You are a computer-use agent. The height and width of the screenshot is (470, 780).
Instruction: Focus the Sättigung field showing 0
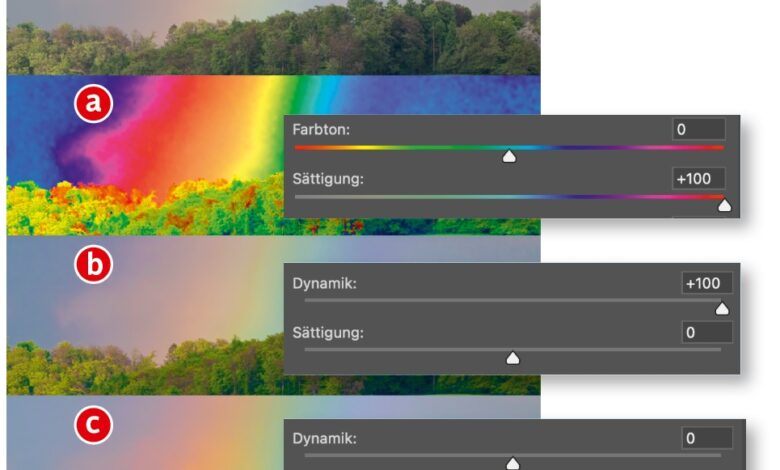click(706, 332)
